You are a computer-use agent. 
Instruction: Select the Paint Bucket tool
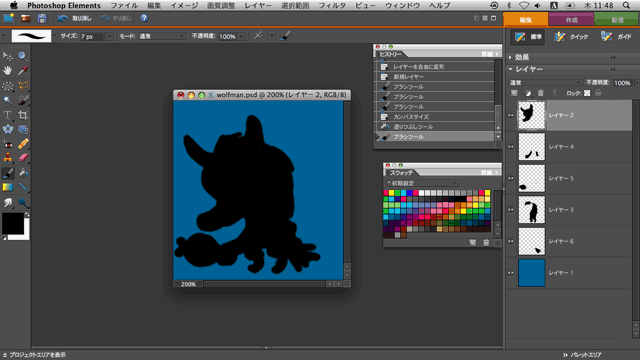pyautogui.click(x=23, y=173)
